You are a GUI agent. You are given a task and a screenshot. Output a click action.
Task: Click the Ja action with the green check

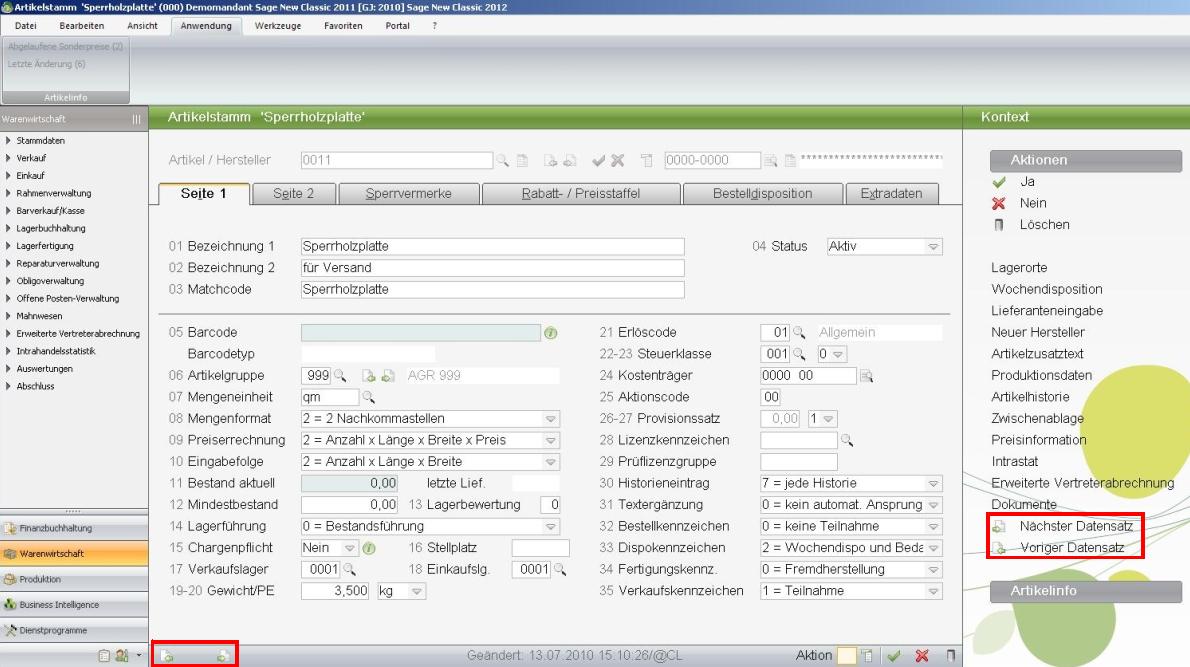1028,181
